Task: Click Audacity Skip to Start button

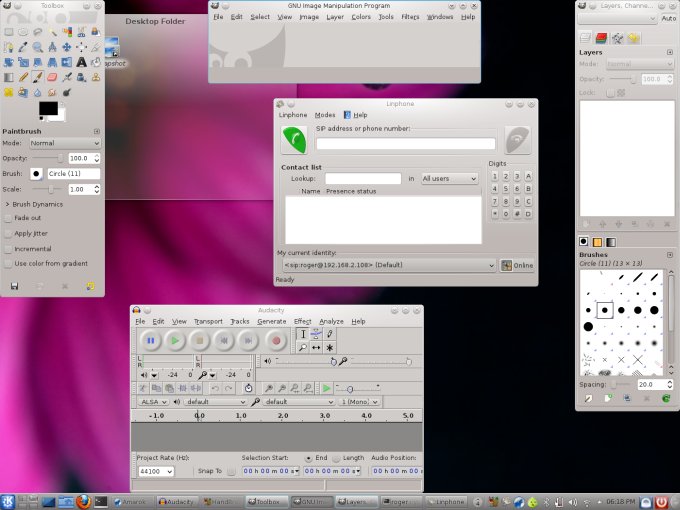Action: click(x=224, y=341)
